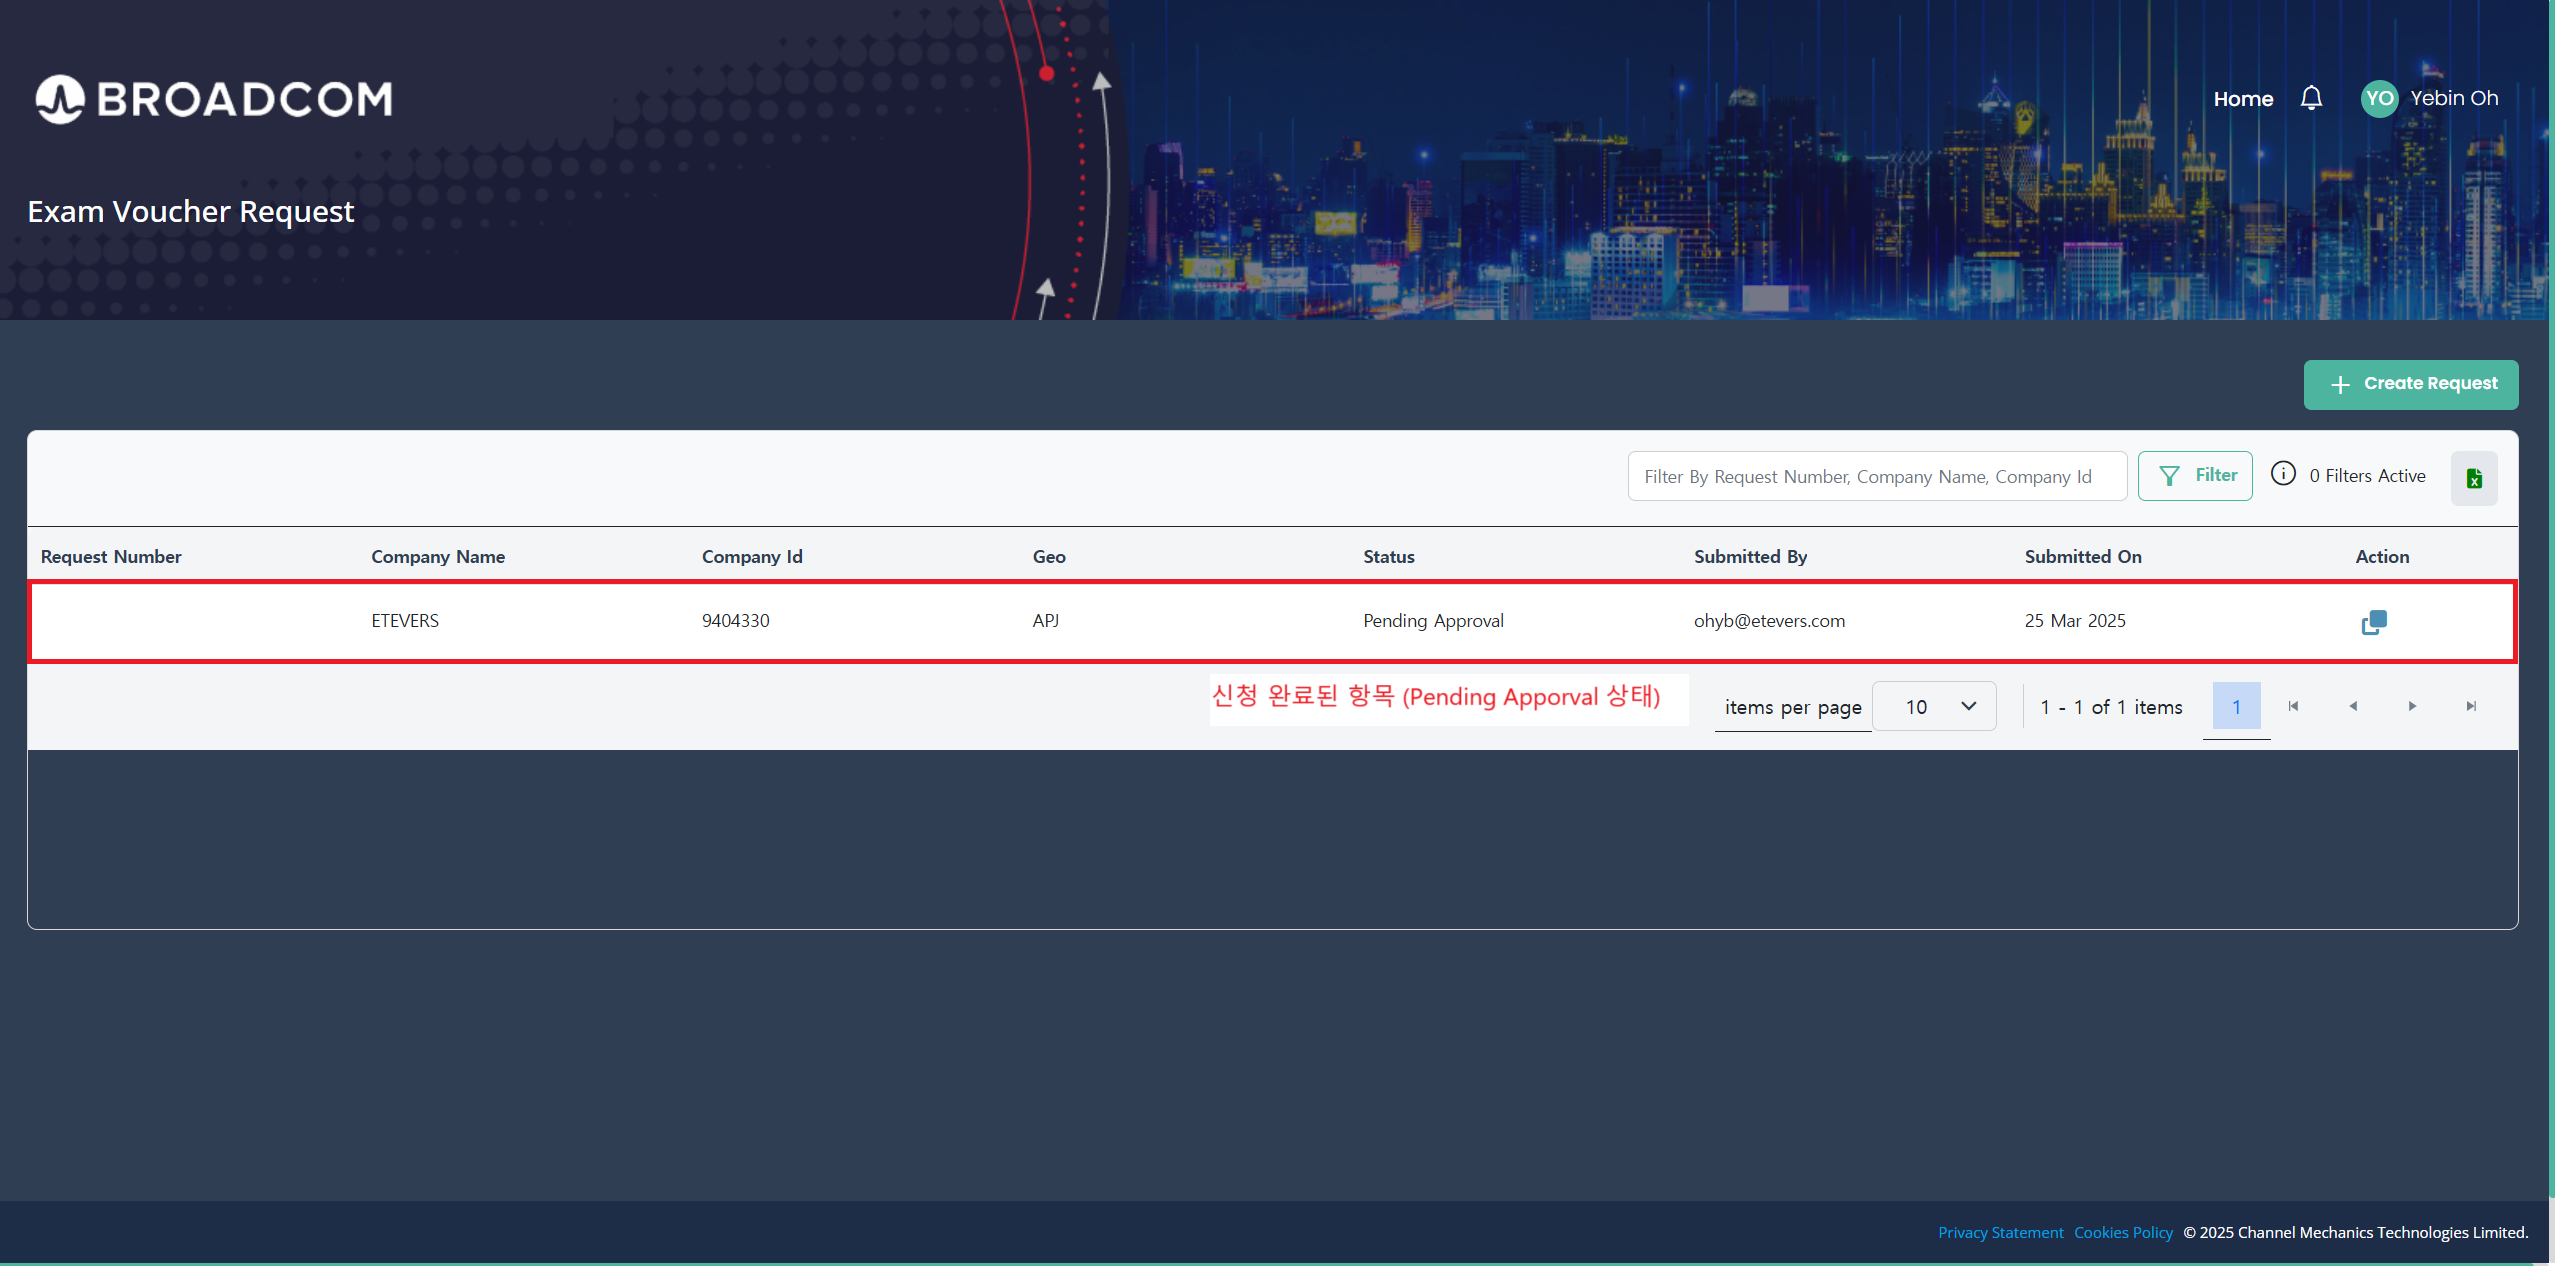Click the YO user avatar circle
2555x1266 pixels.
click(x=2379, y=98)
